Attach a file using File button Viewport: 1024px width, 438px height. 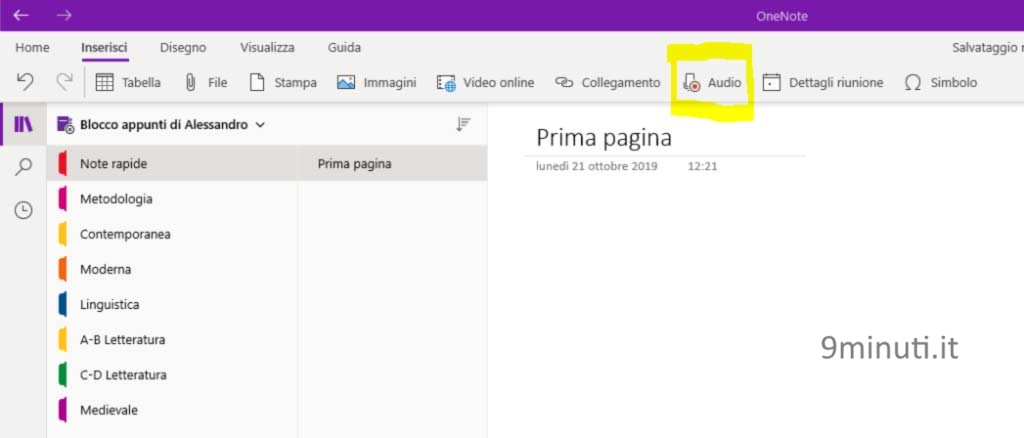tap(206, 83)
